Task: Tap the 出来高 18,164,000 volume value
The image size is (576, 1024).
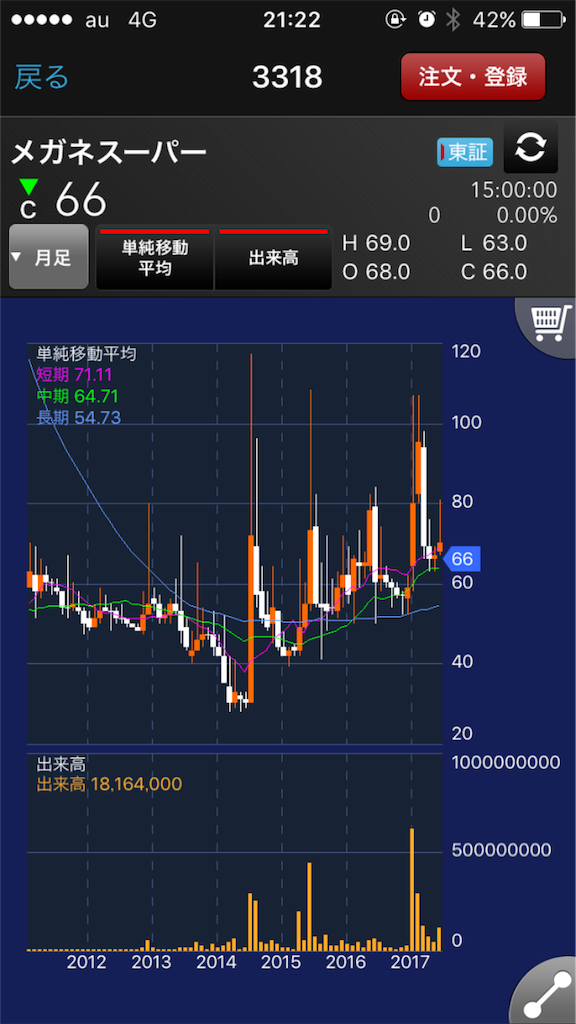Action: (108, 784)
